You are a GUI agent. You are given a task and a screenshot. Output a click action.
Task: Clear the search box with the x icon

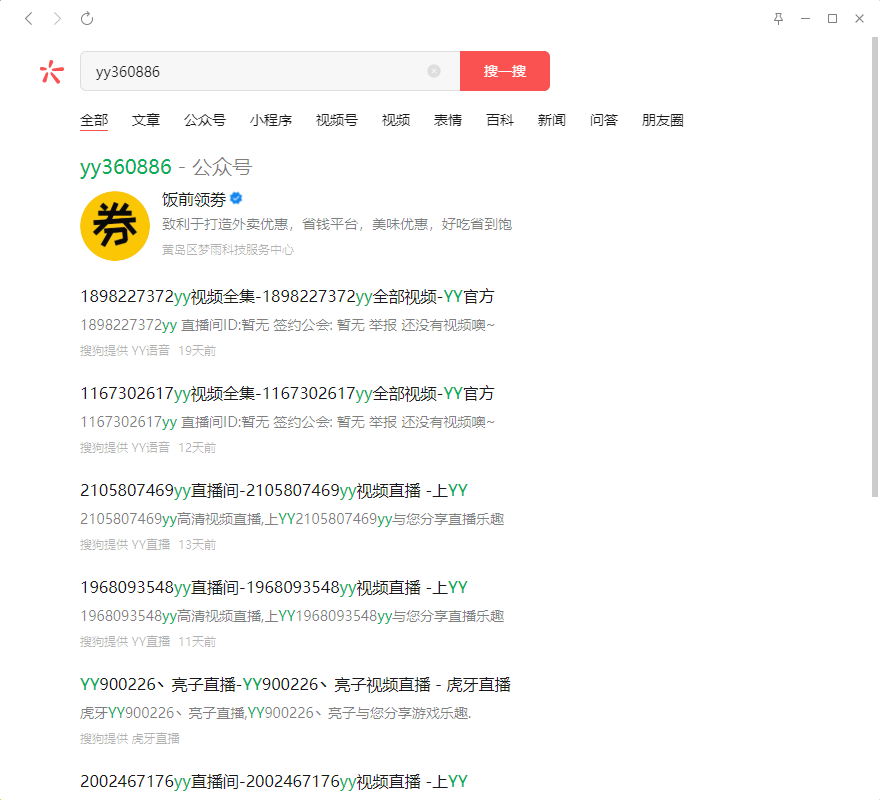(433, 71)
